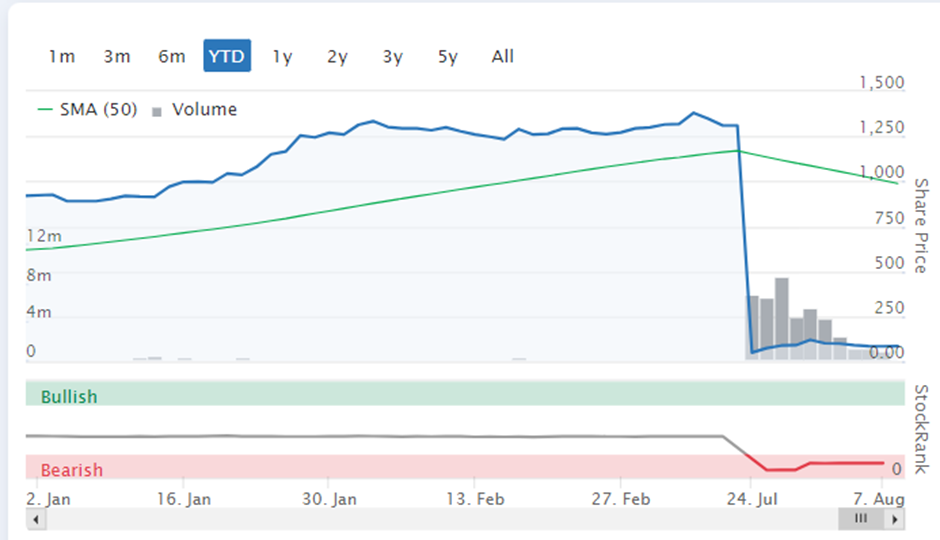The width and height of the screenshot is (940, 540).
Task: Click the Share Price axis title
Action: (x=921, y=225)
